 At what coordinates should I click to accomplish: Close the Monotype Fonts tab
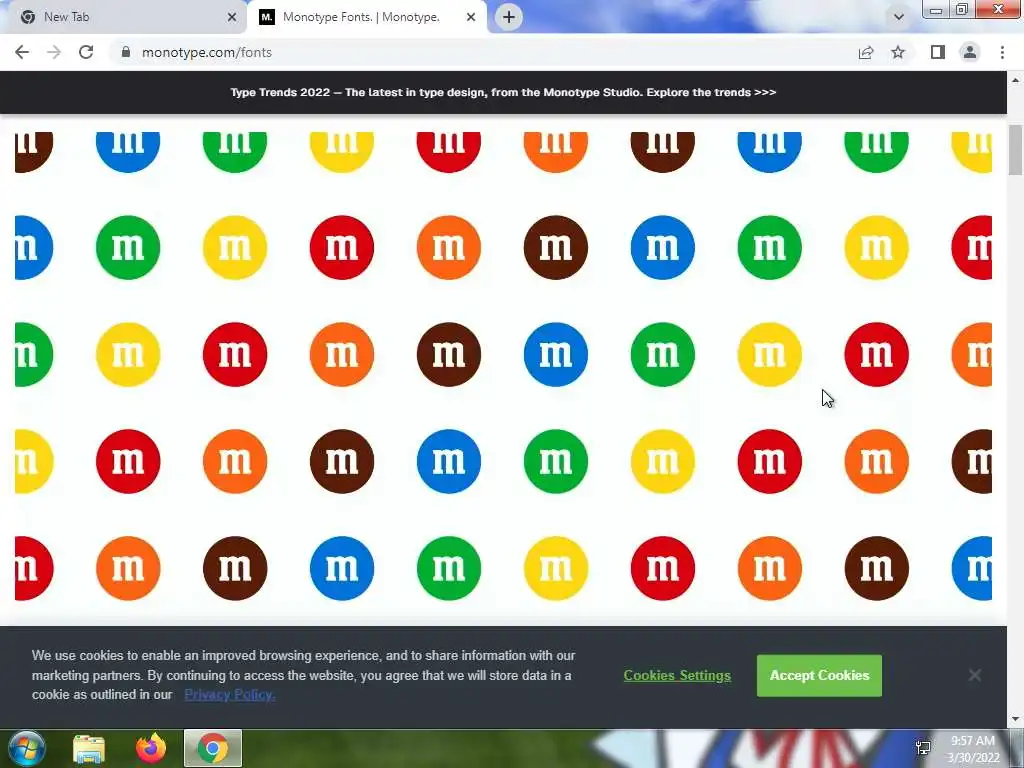[471, 17]
